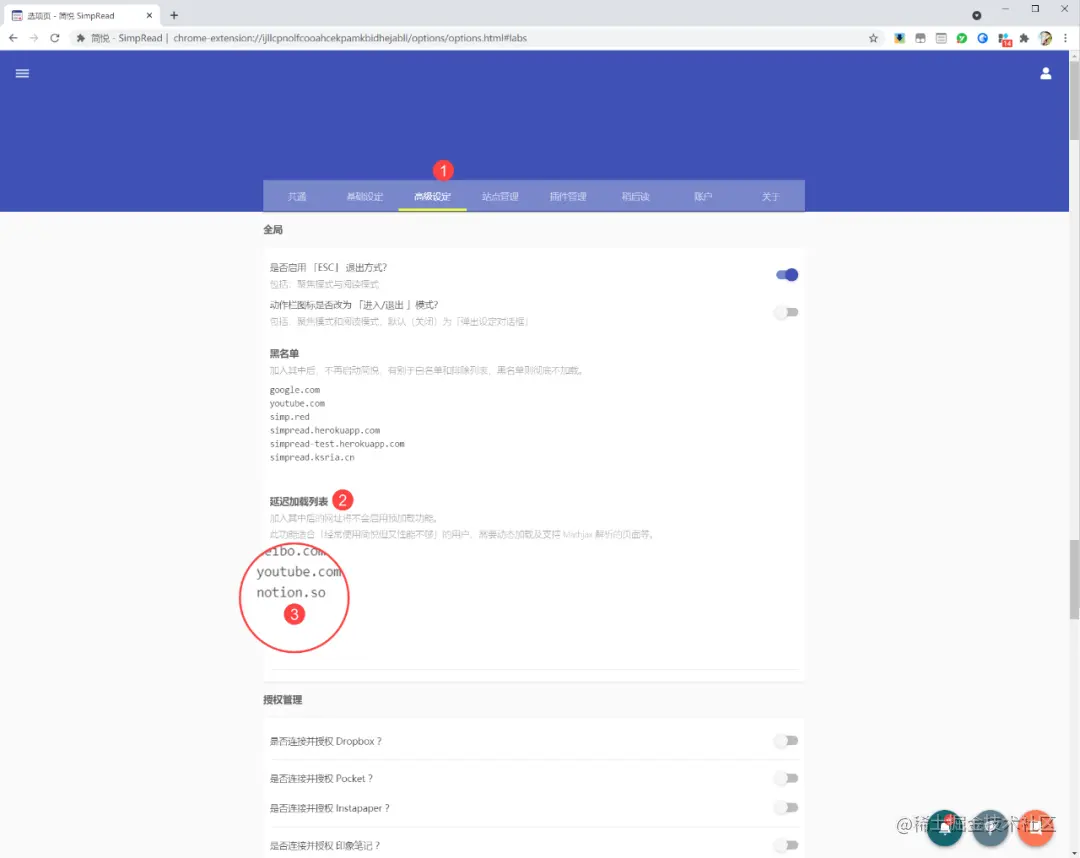Toggle the ESC exit method switch
This screenshot has height=858, width=1080.
coord(787,275)
